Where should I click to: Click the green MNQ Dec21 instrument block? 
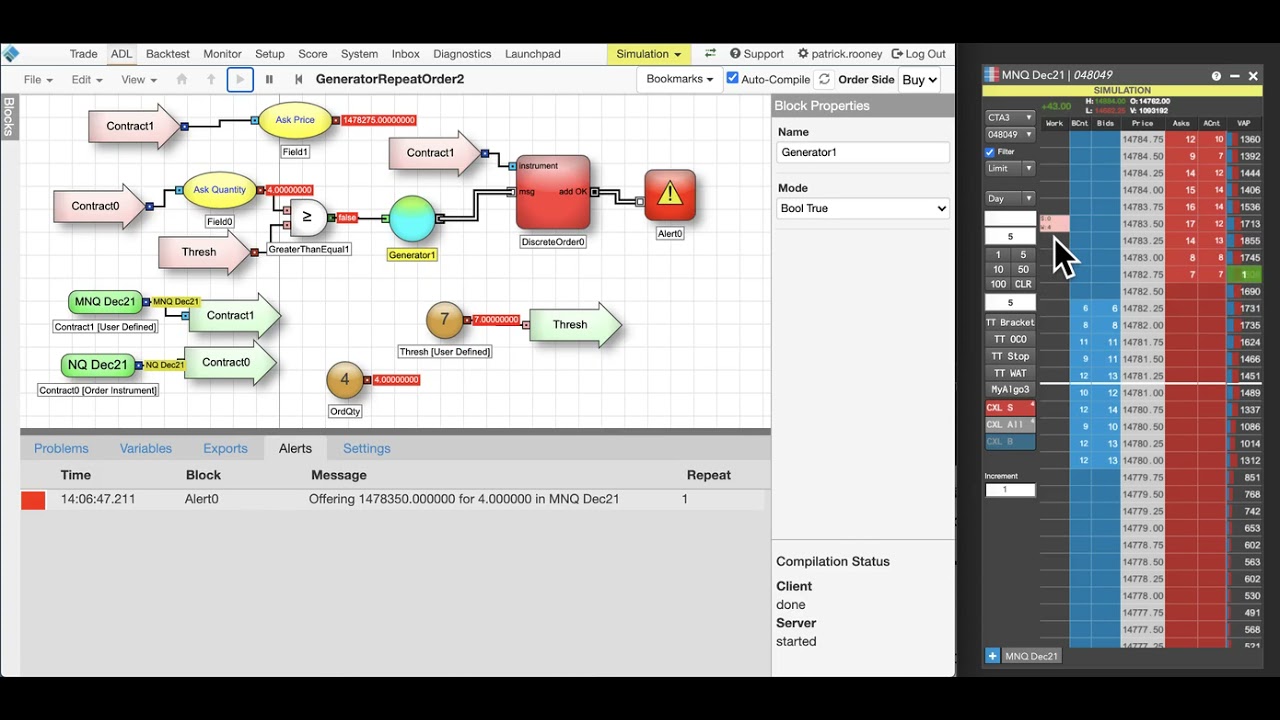coord(105,302)
